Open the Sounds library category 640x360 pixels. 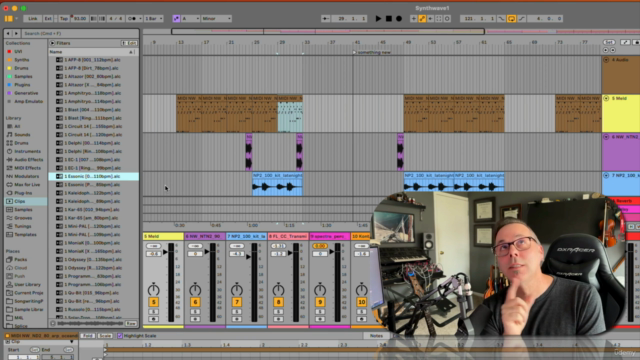22,135
